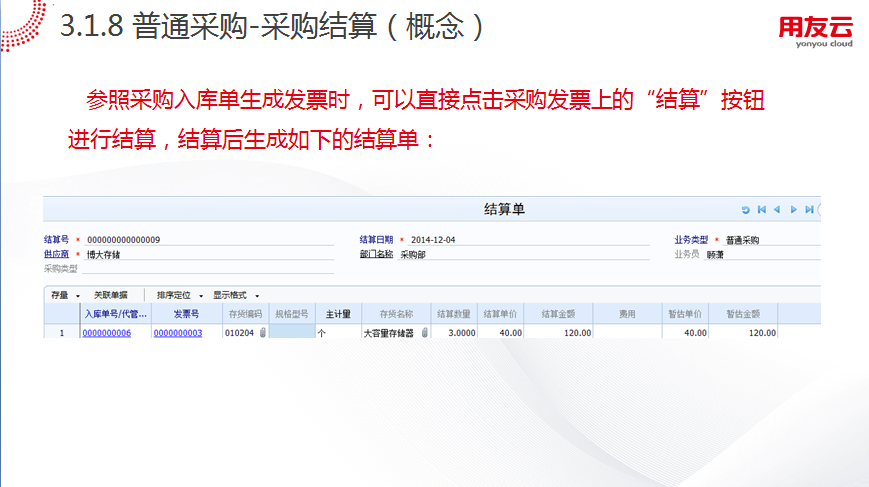
Task: Click quantity cell 3.0000
Action: coord(454,332)
